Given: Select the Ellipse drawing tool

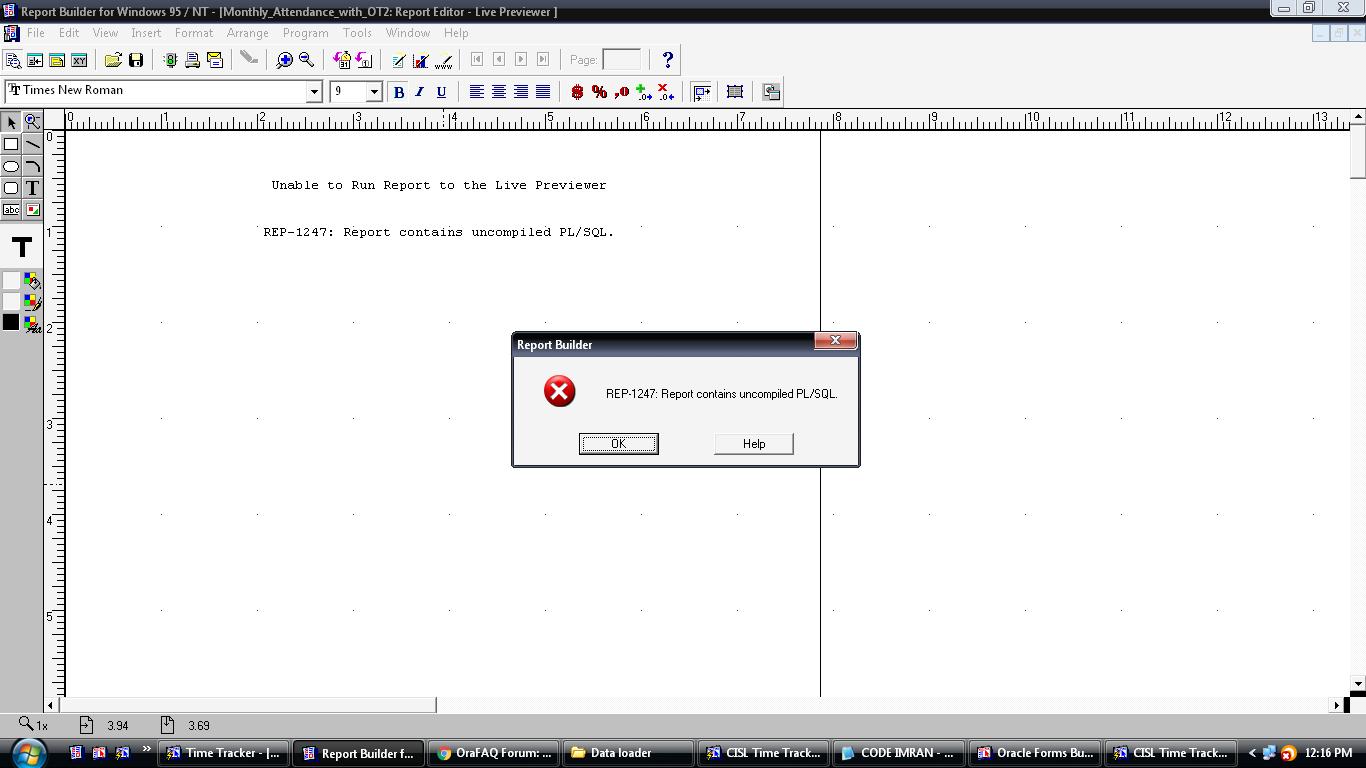Looking at the screenshot, I should [x=11, y=167].
